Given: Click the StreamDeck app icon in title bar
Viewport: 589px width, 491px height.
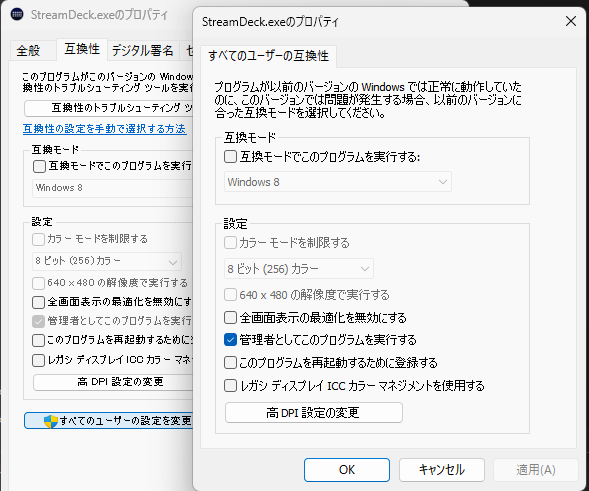Looking at the screenshot, I should point(17,14).
